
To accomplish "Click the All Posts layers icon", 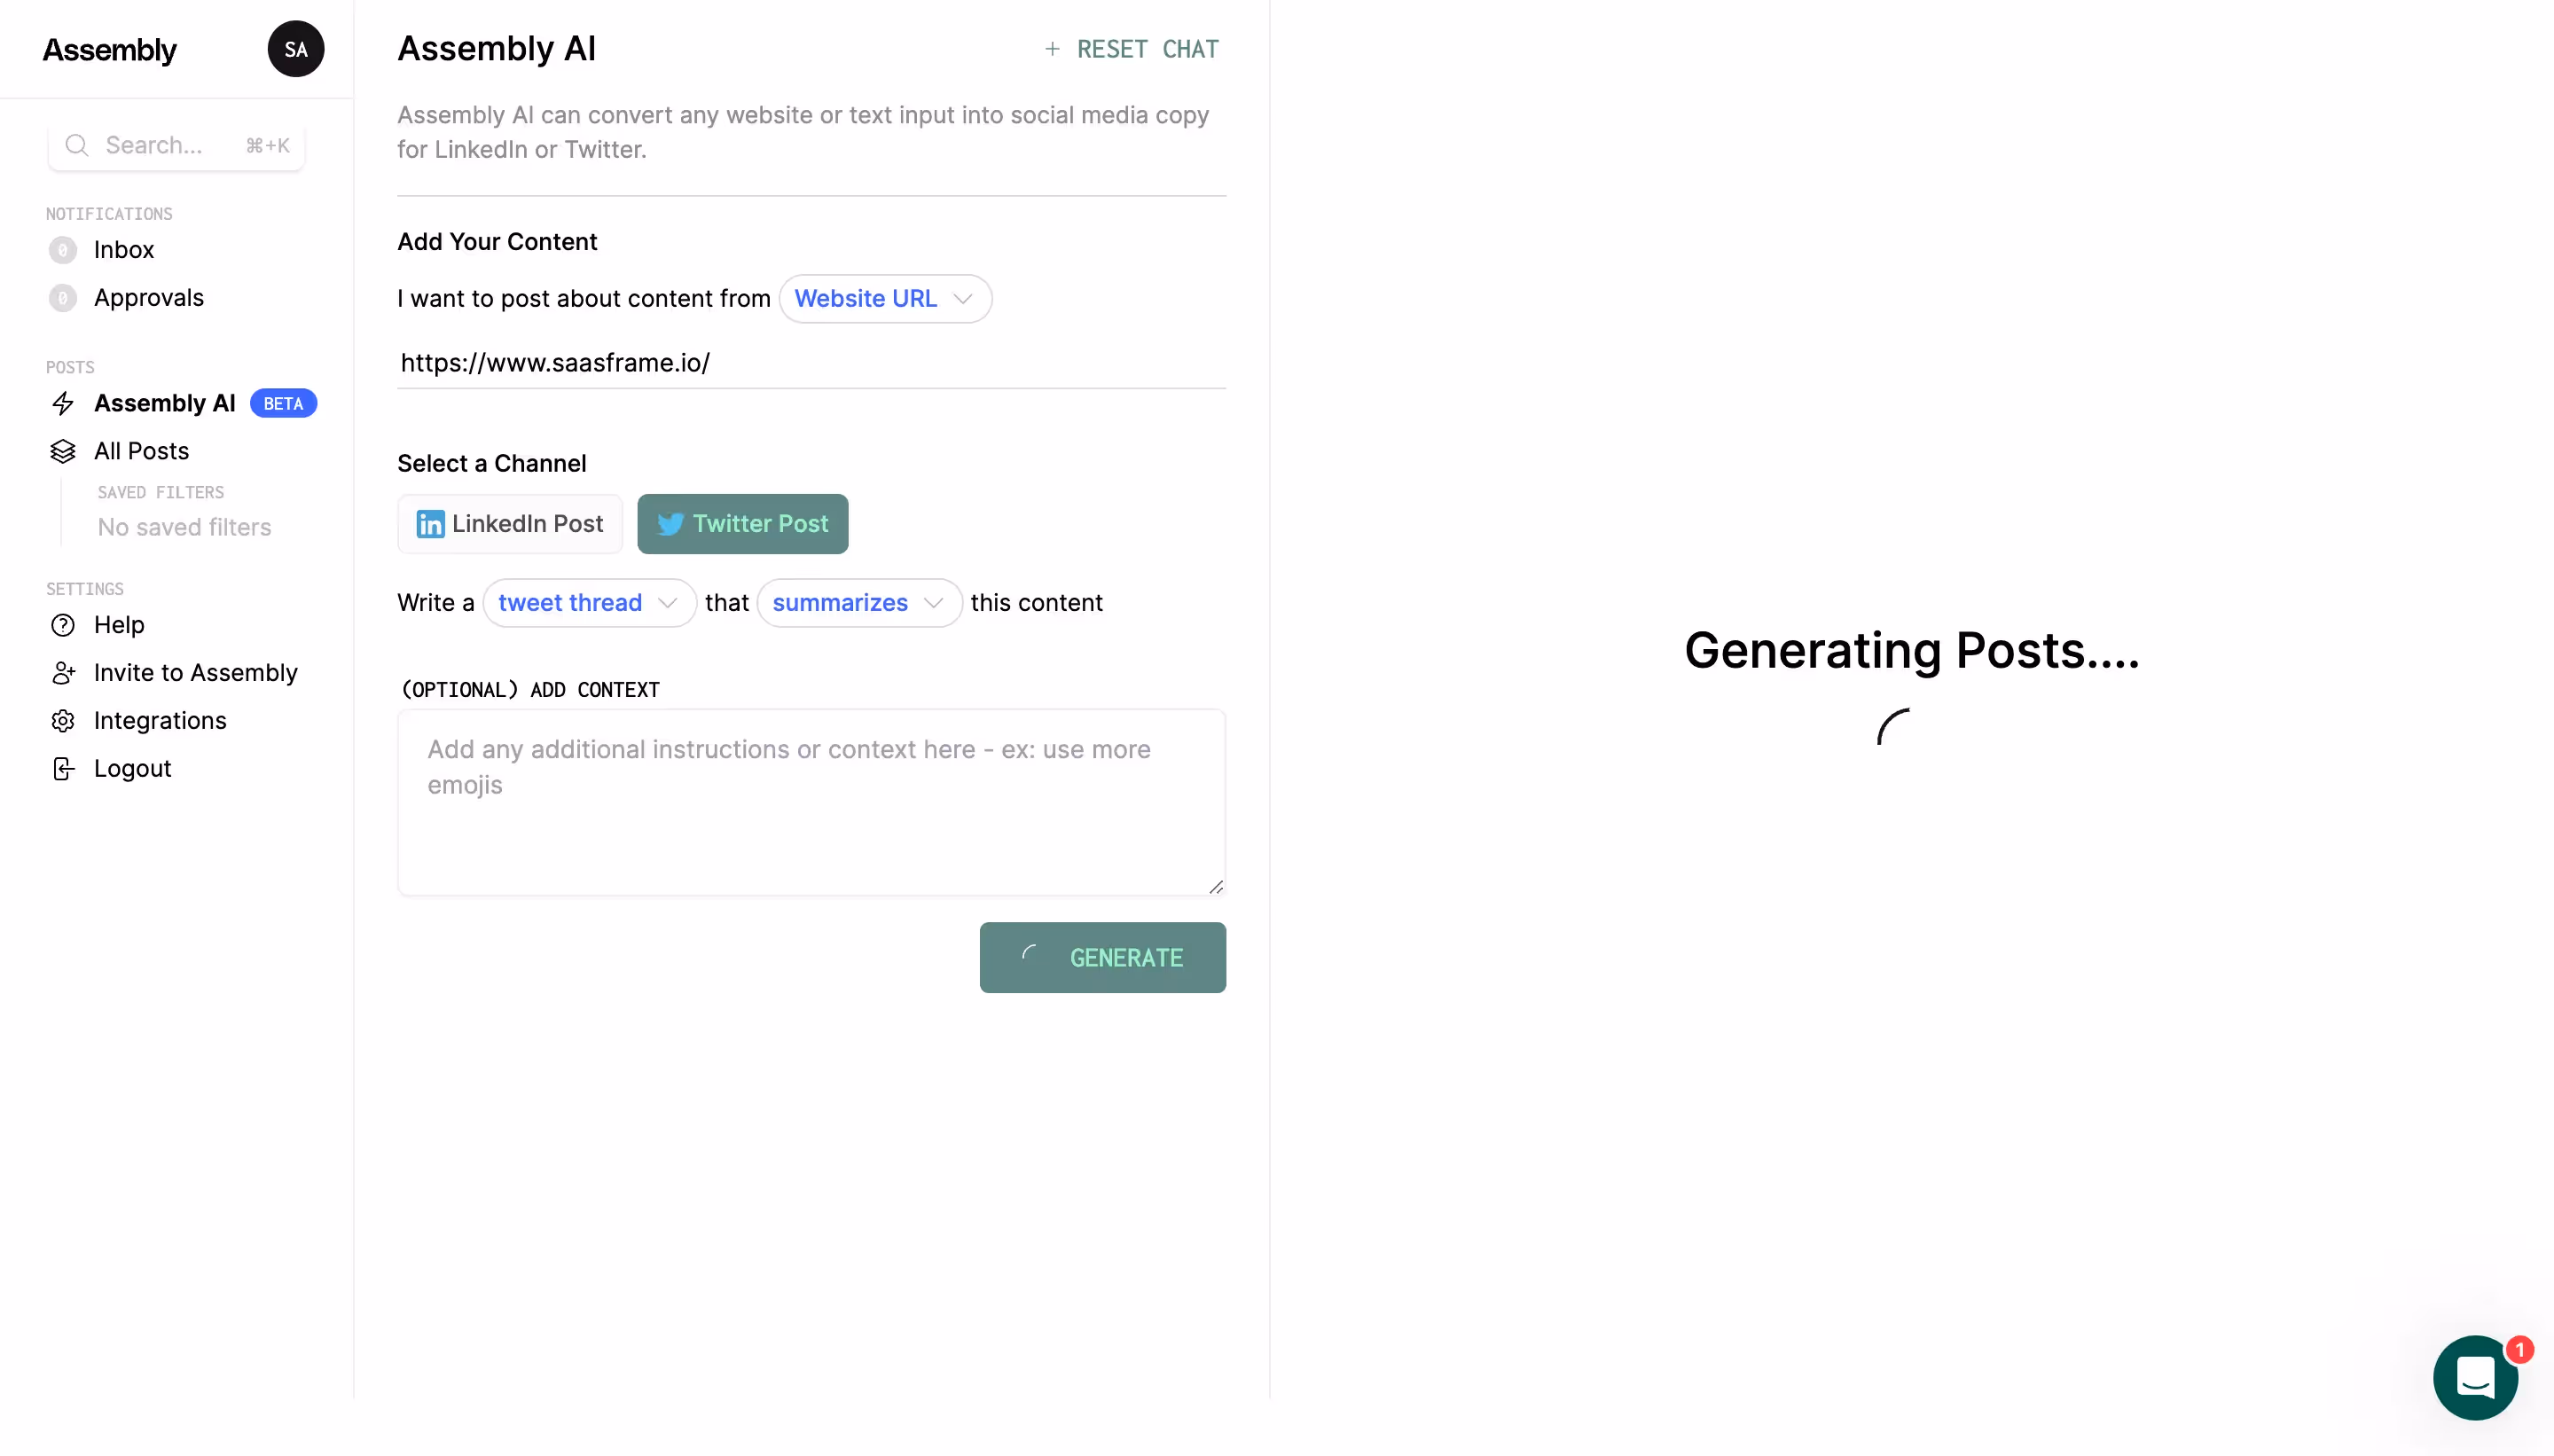I will pyautogui.click(x=63, y=451).
